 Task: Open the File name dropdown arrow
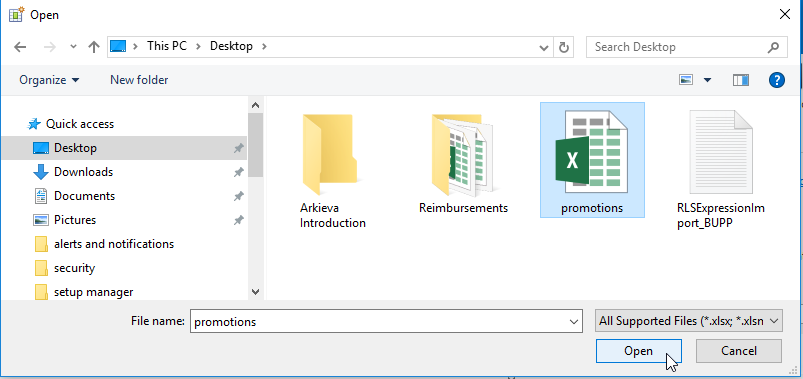pos(574,322)
